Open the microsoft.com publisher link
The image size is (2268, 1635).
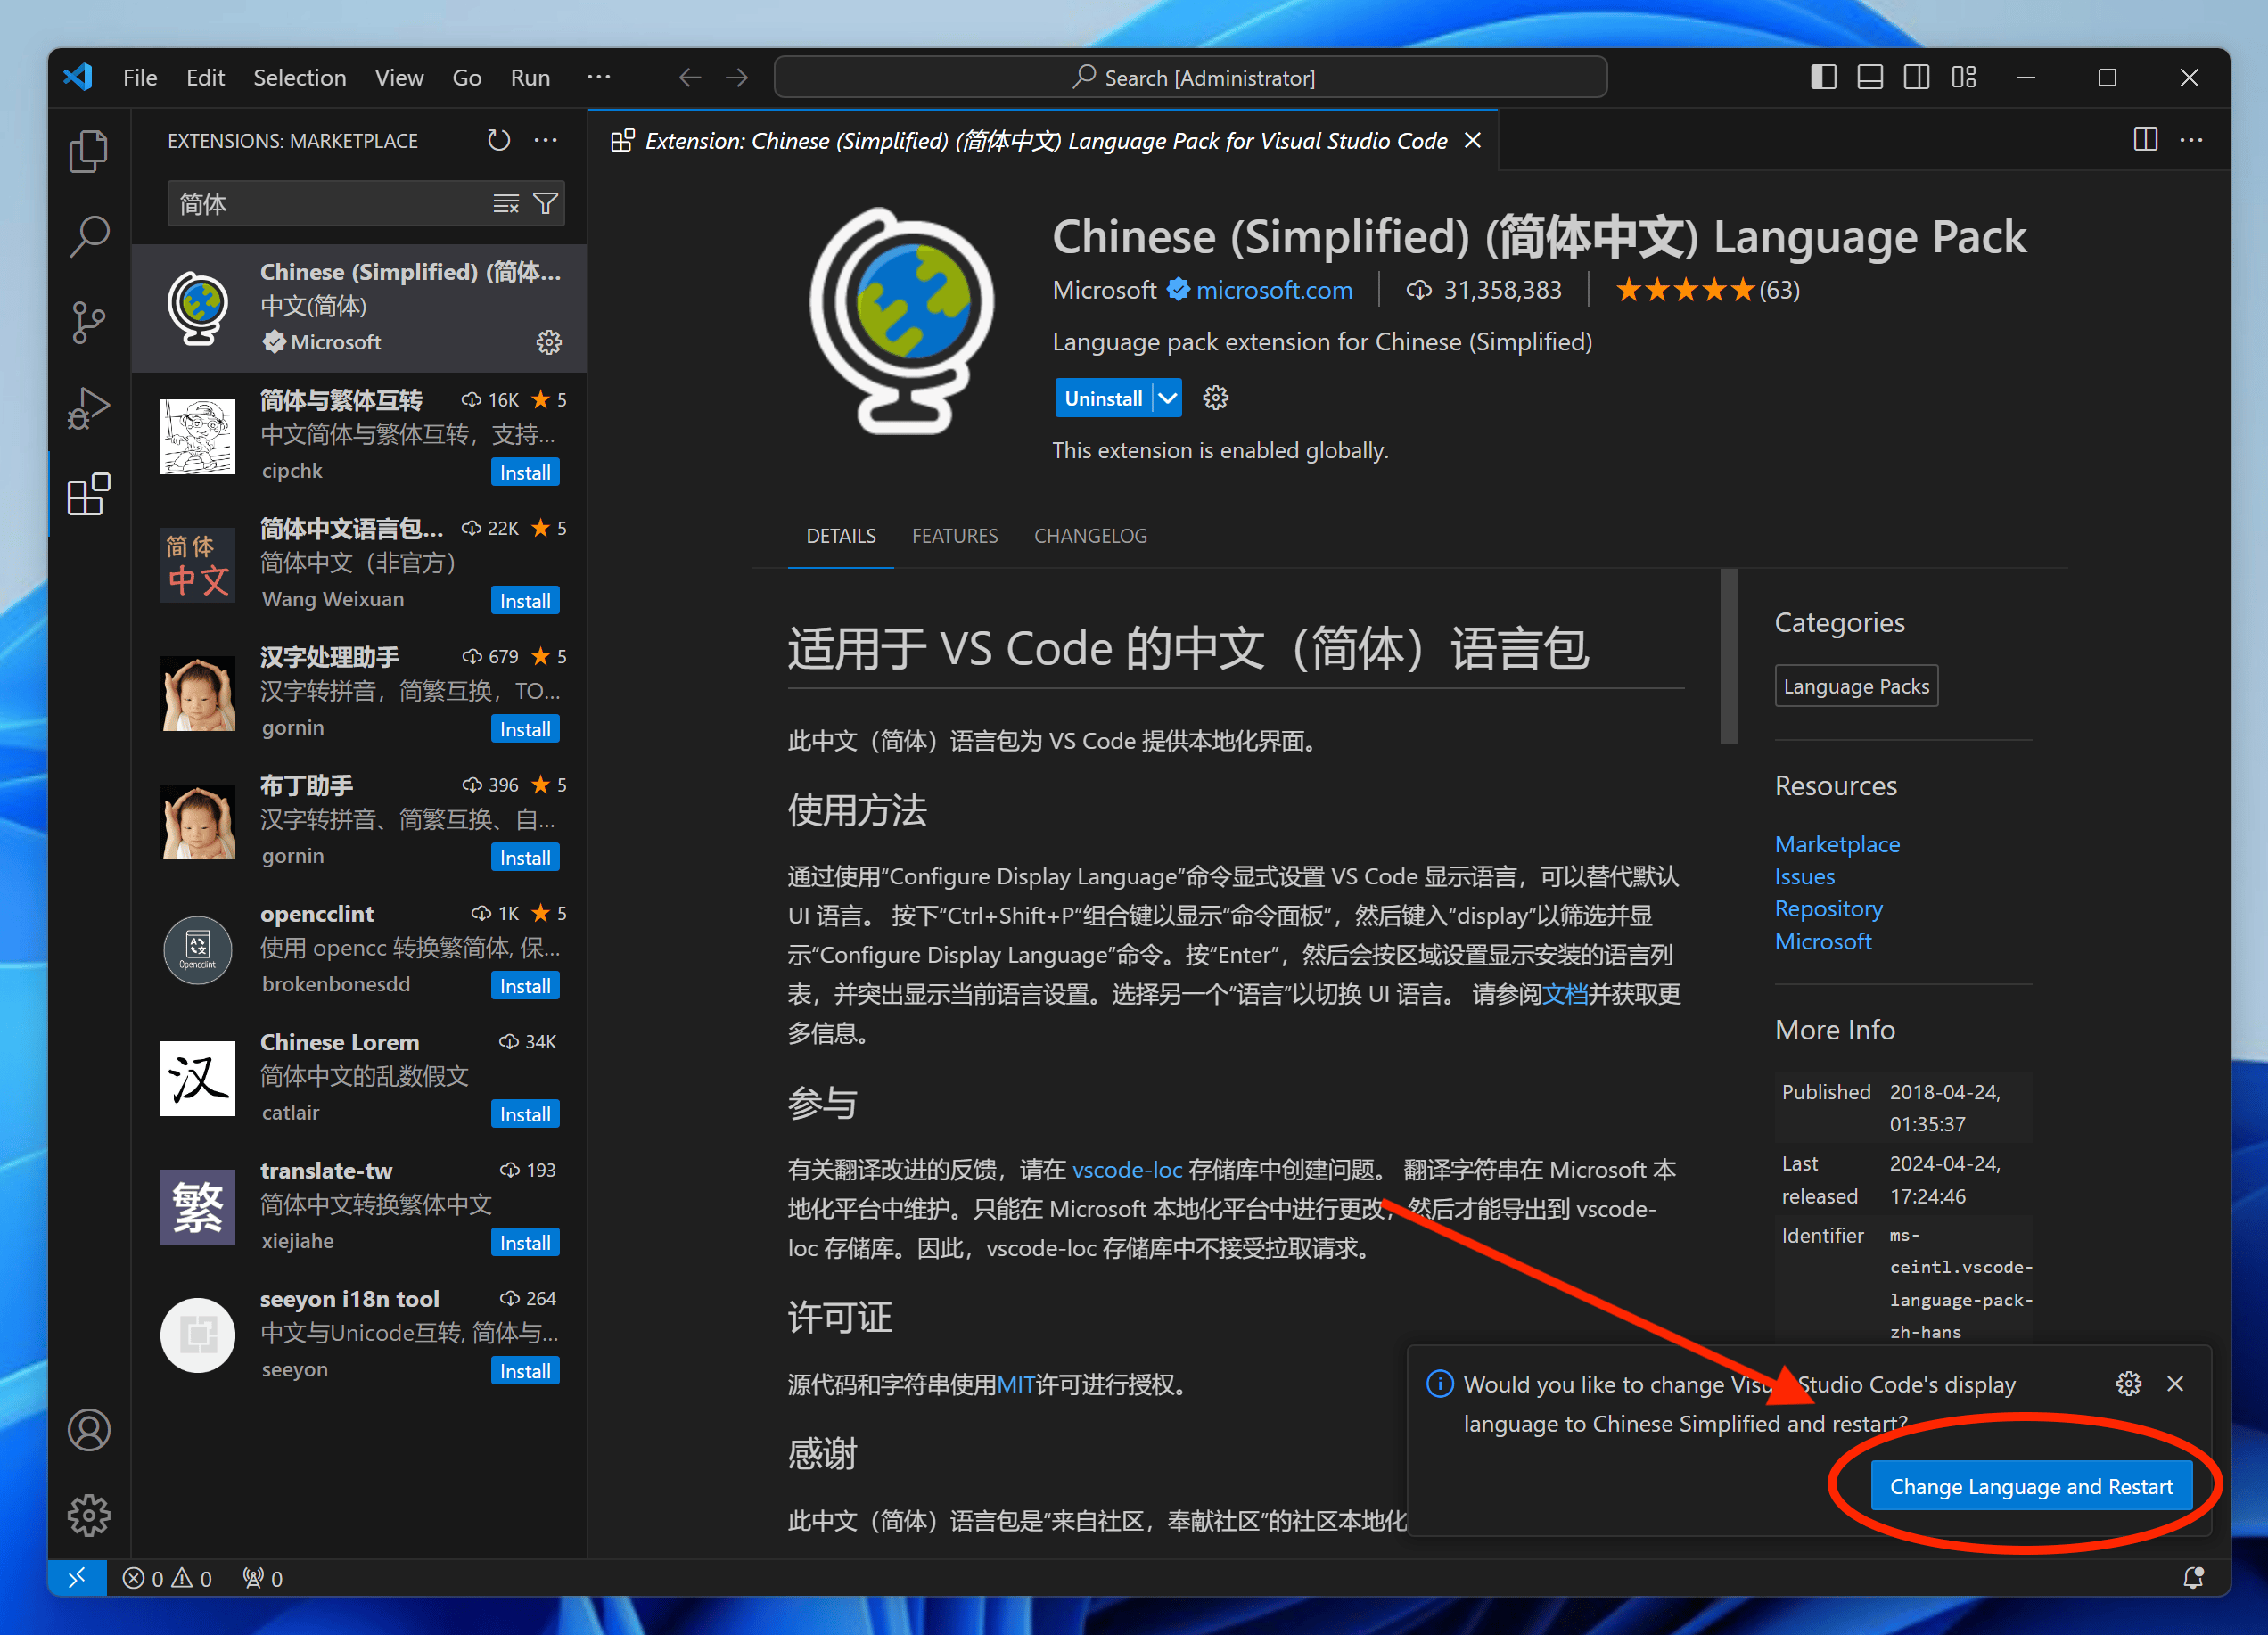tap(1273, 290)
